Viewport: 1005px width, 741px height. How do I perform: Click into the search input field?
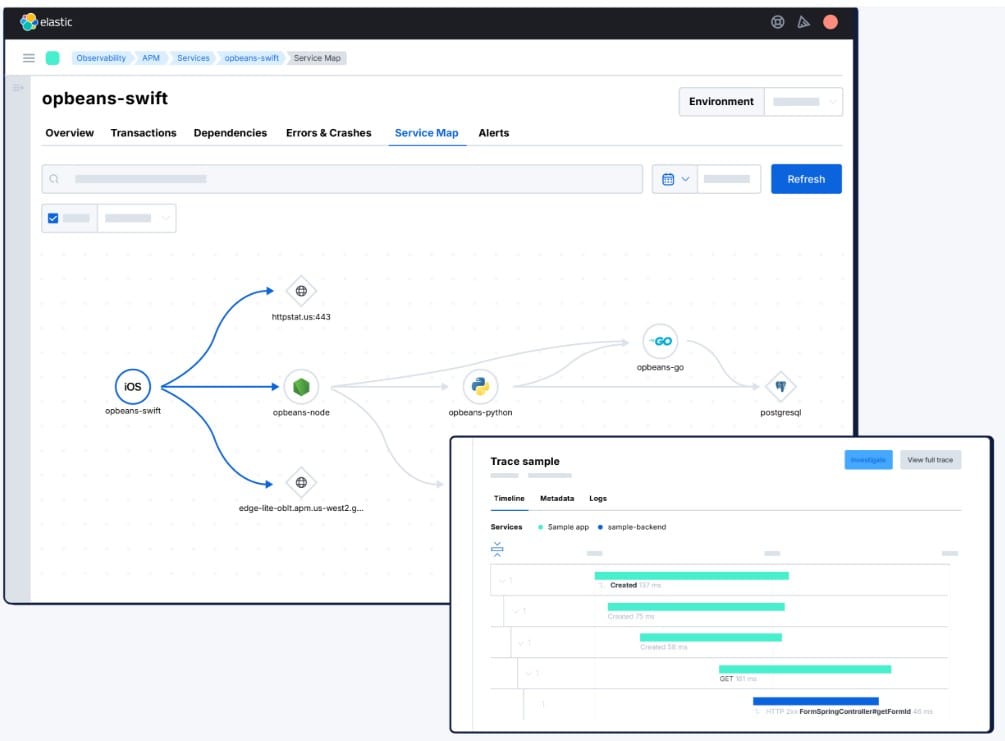point(345,178)
